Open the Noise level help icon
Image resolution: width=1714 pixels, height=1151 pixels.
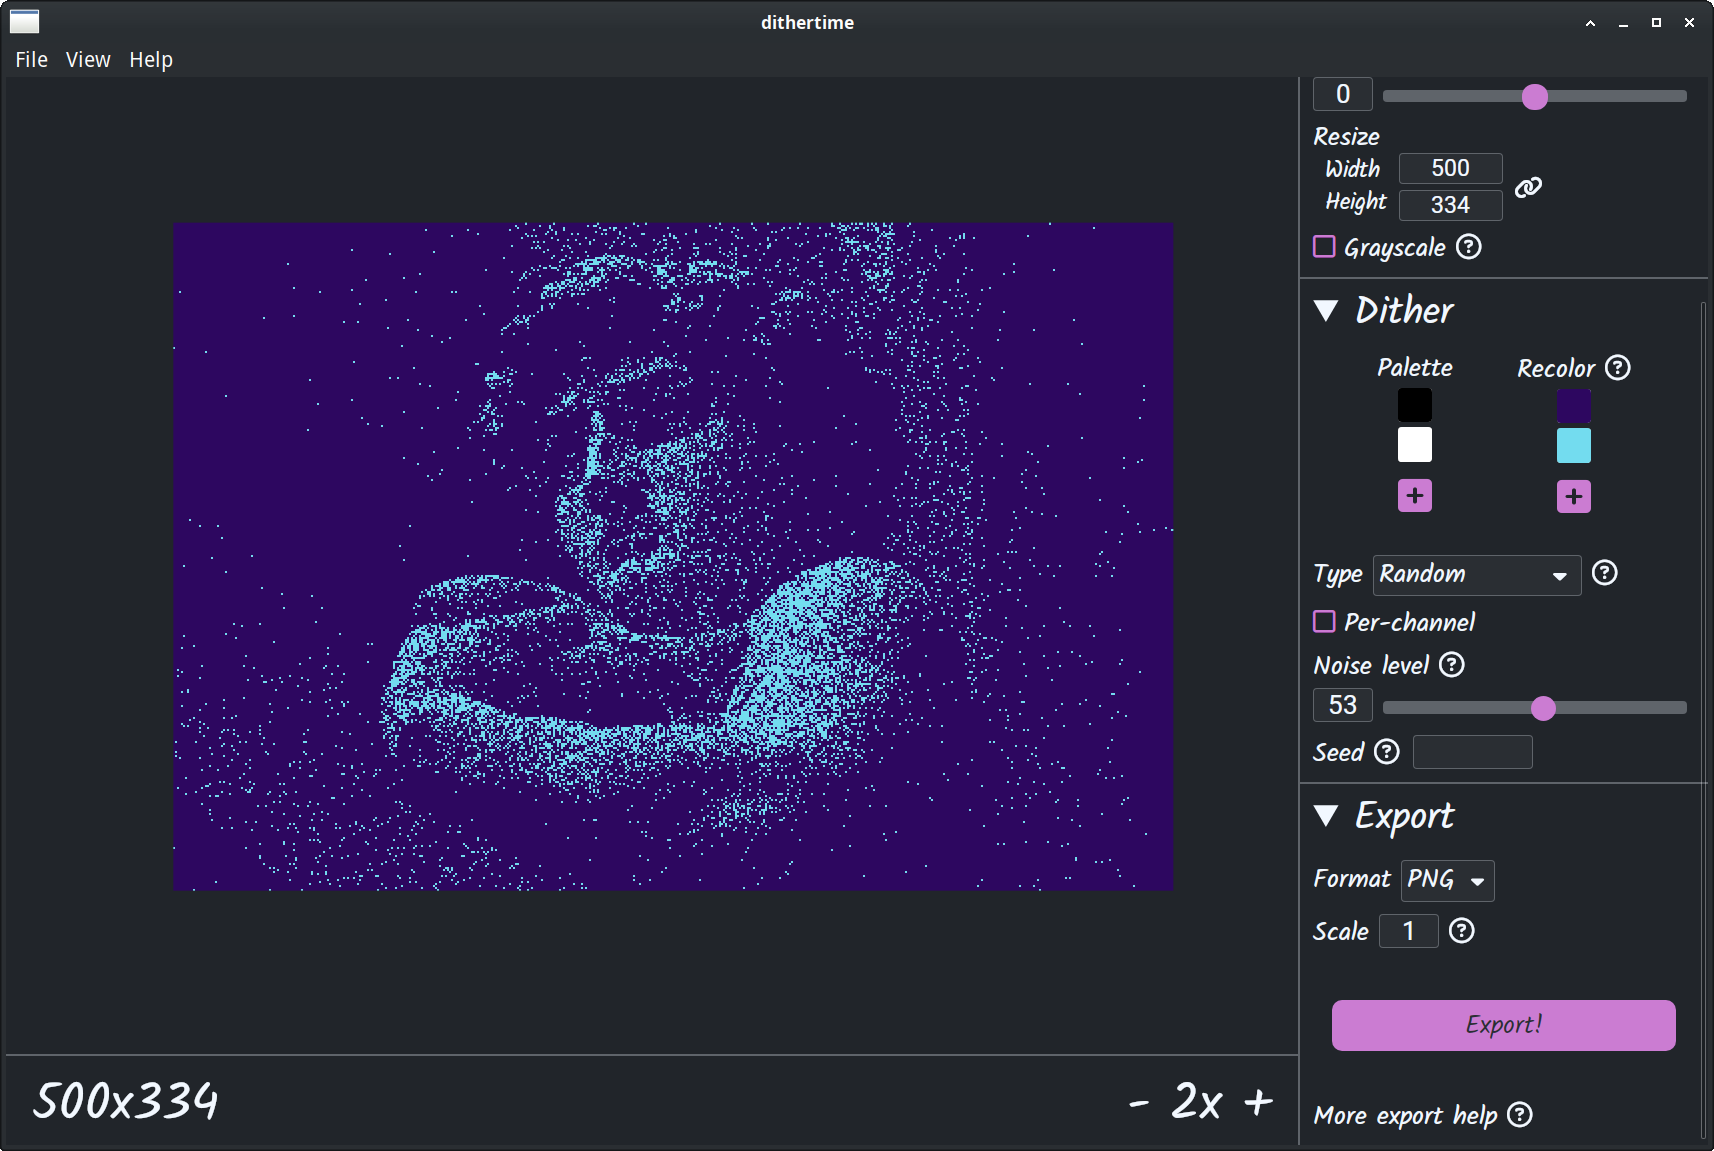pyautogui.click(x=1451, y=665)
